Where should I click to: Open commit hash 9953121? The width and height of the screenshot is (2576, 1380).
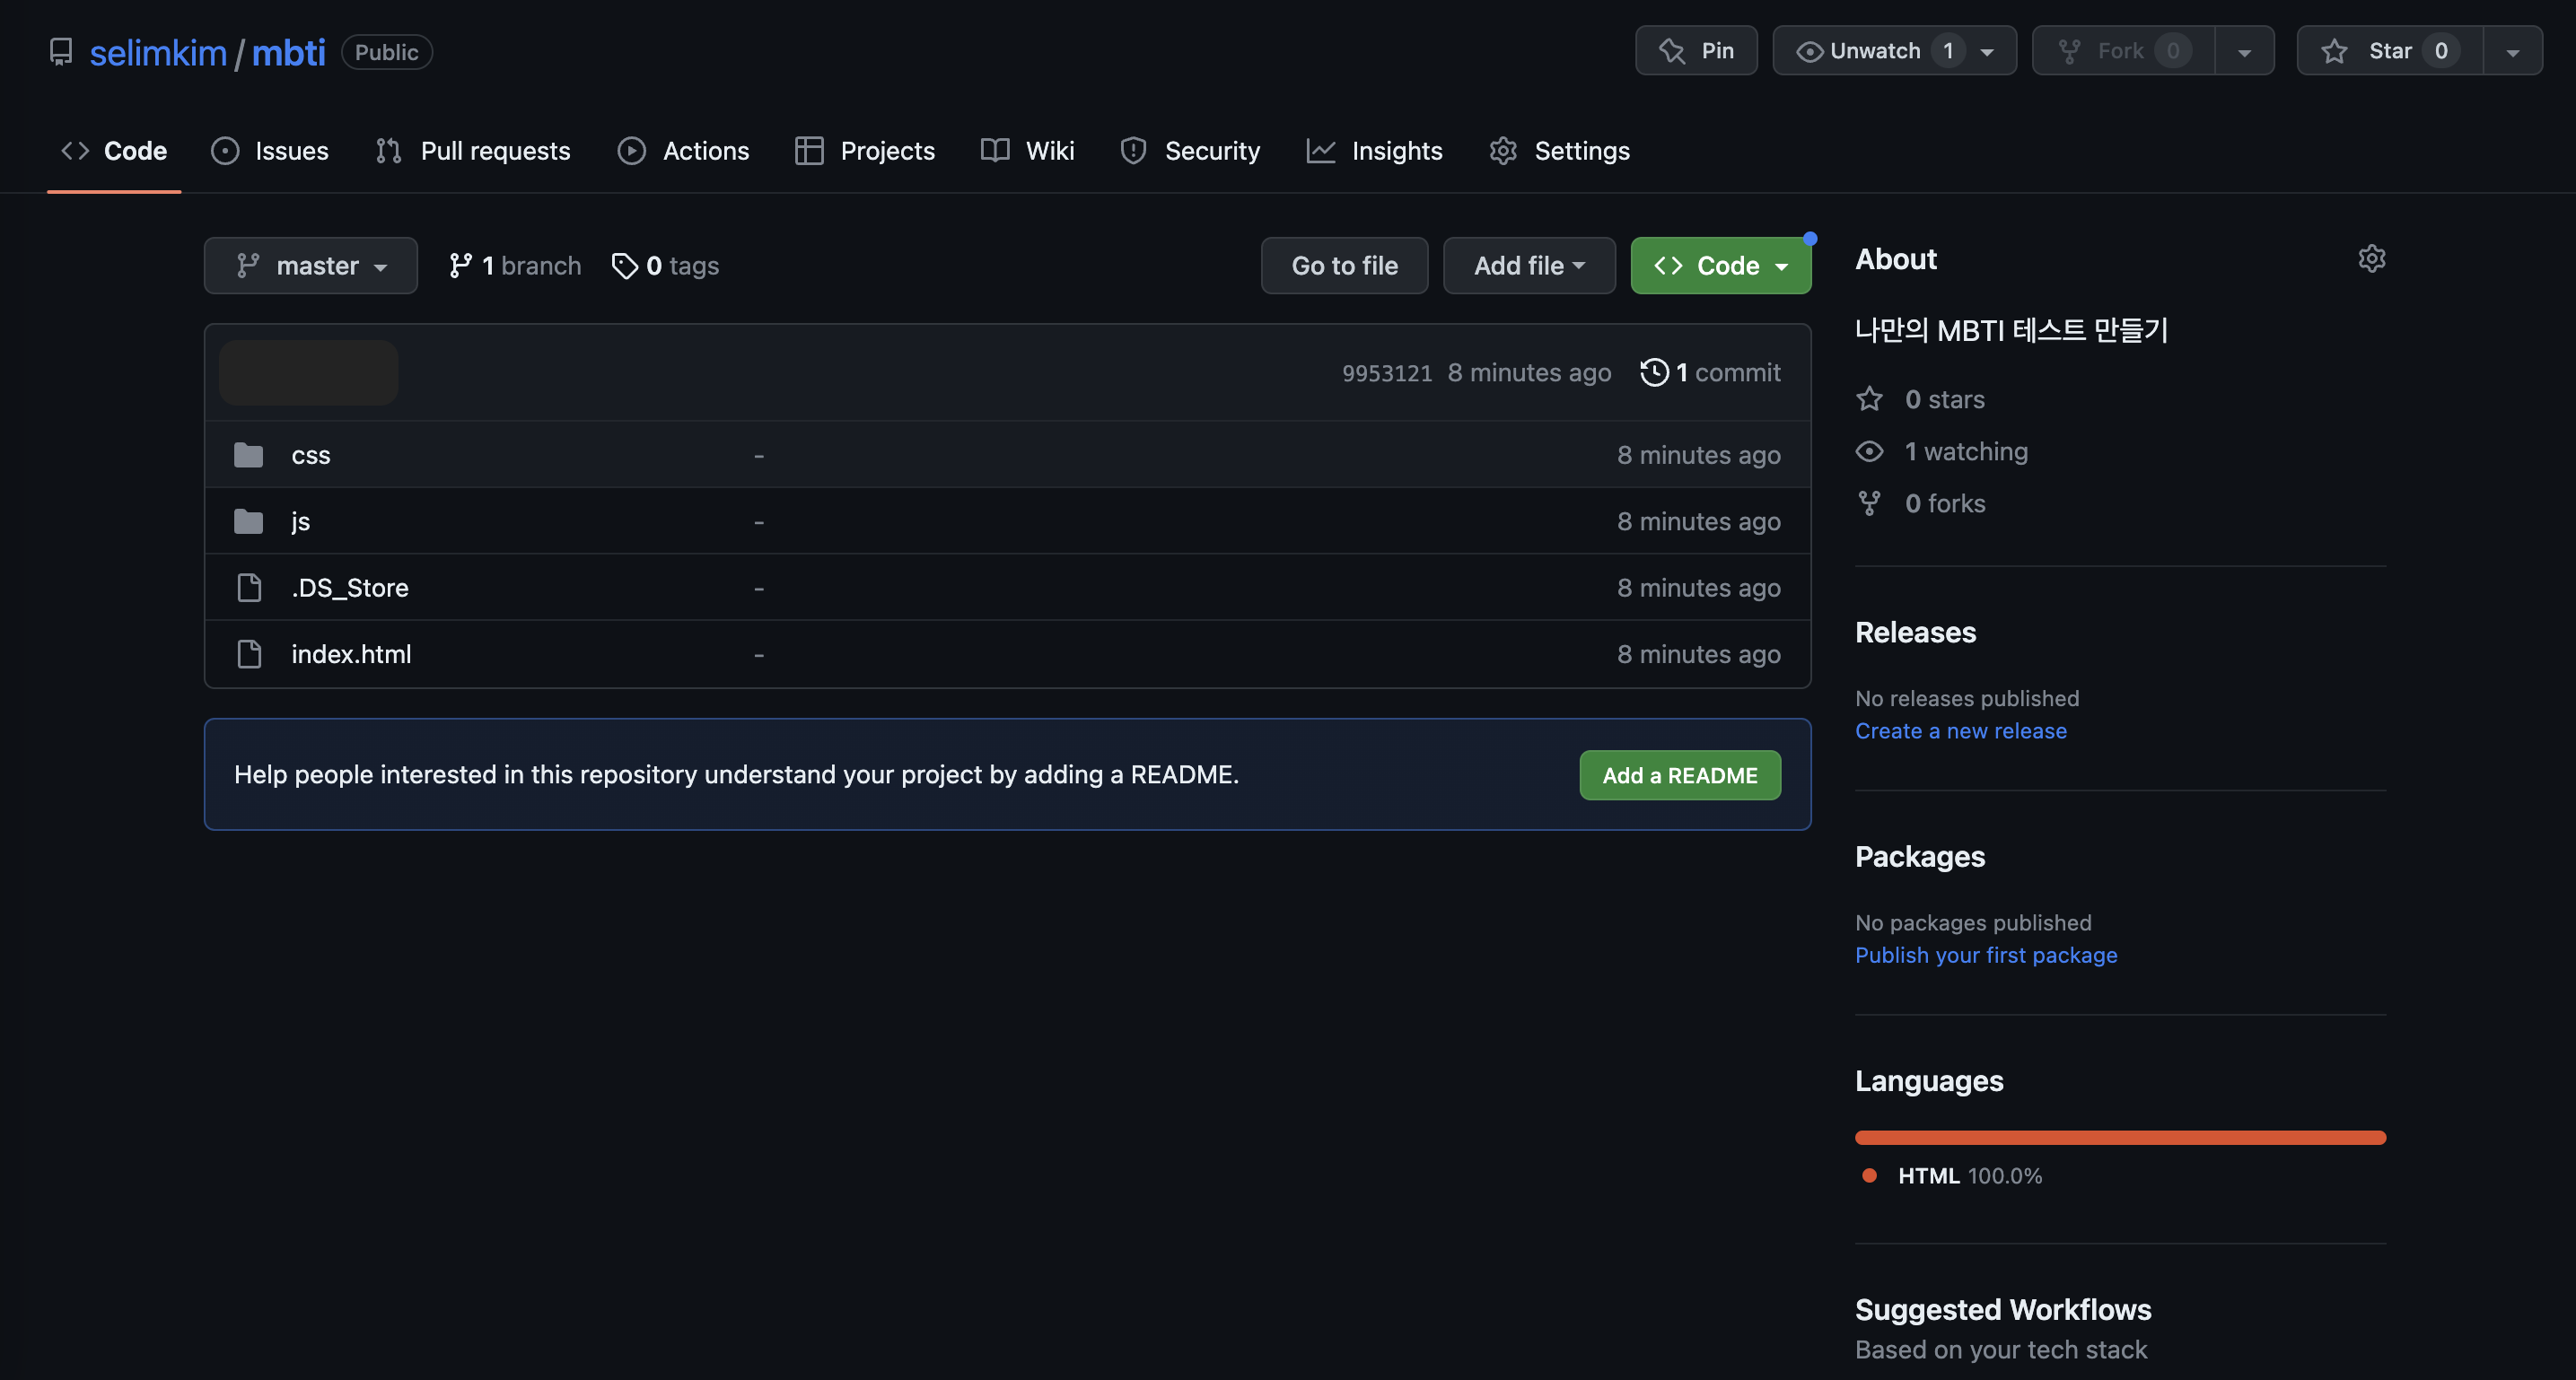[1386, 373]
